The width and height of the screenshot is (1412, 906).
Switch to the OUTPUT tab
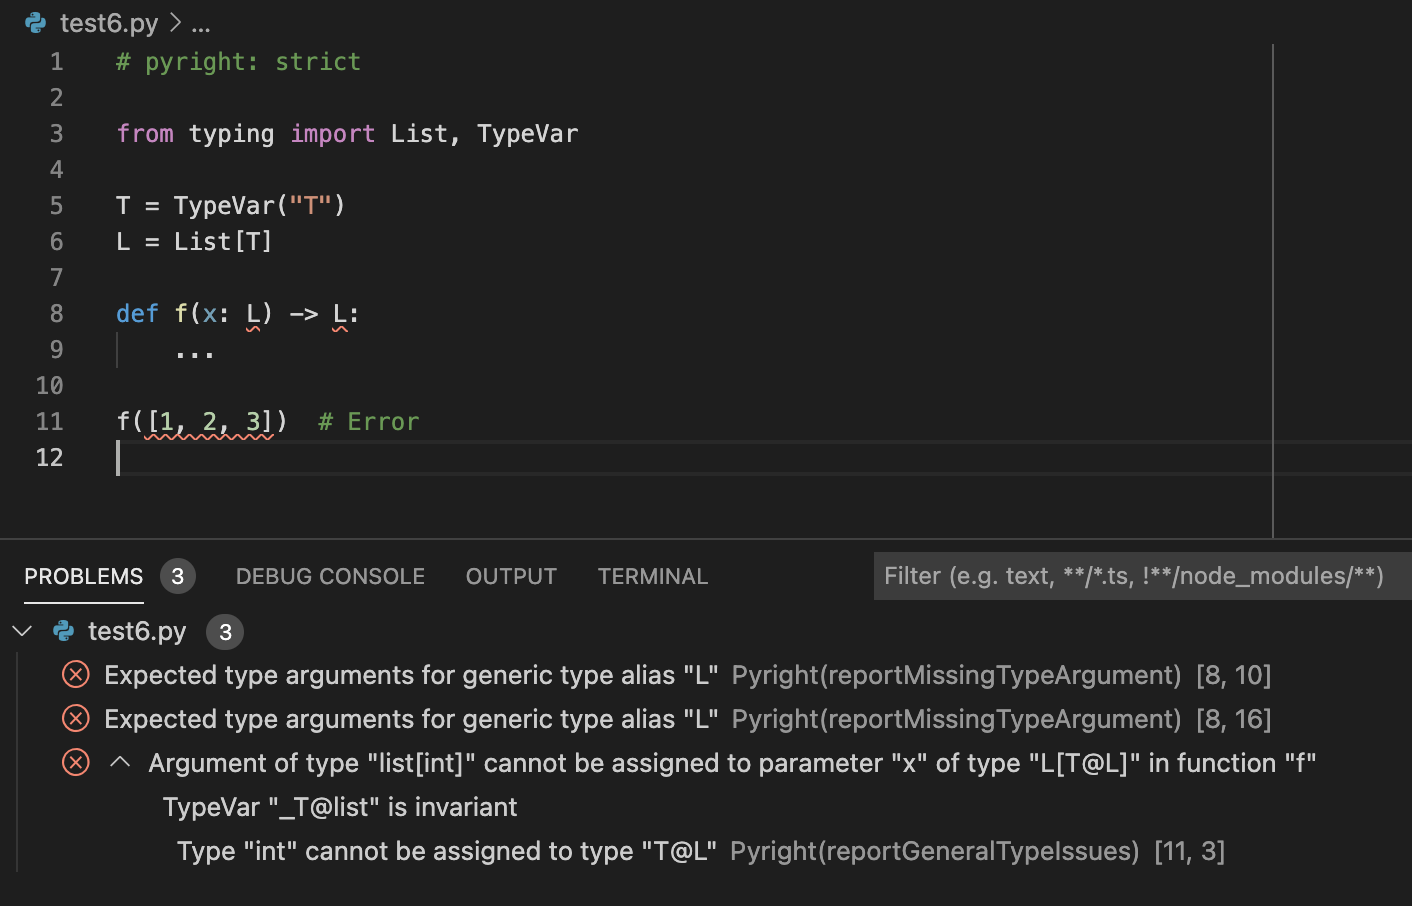click(x=511, y=576)
